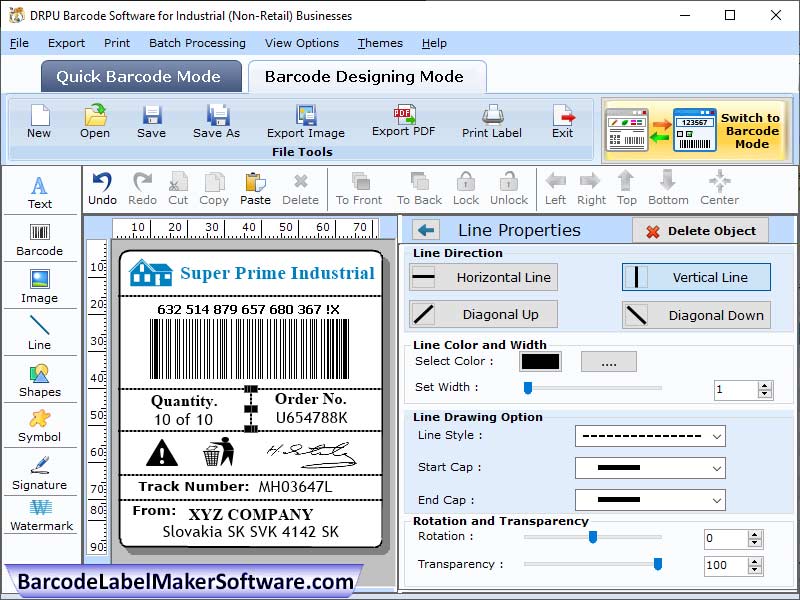Select the Shapes tool in the sidebar
Screen dimensions: 800x600
click(x=40, y=381)
